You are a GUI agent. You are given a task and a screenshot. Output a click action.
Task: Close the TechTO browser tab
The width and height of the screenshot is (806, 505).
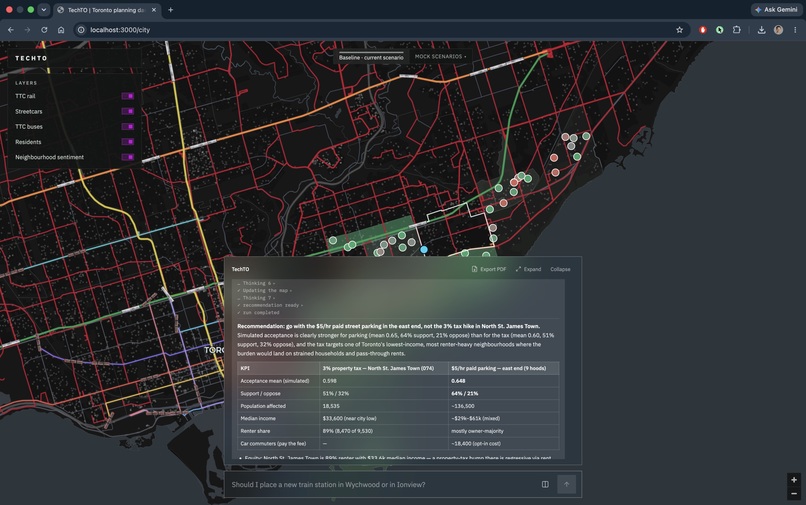[154, 10]
